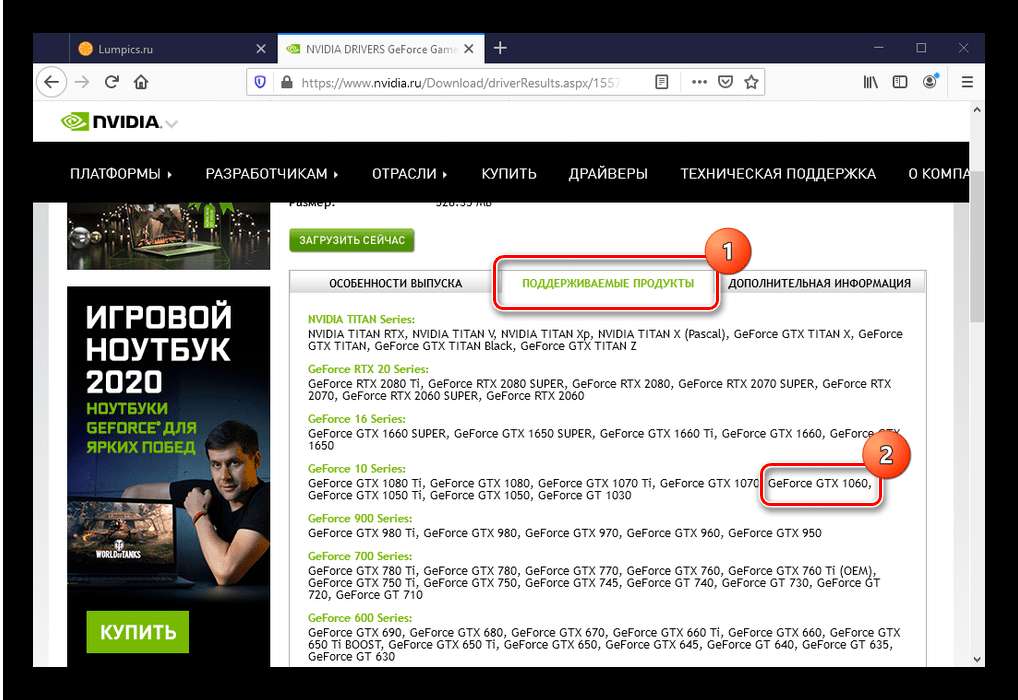This screenshot has width=1018, height=700.
Task: Click the page vertical scrollbar thumb
Action: coord(976,246)
